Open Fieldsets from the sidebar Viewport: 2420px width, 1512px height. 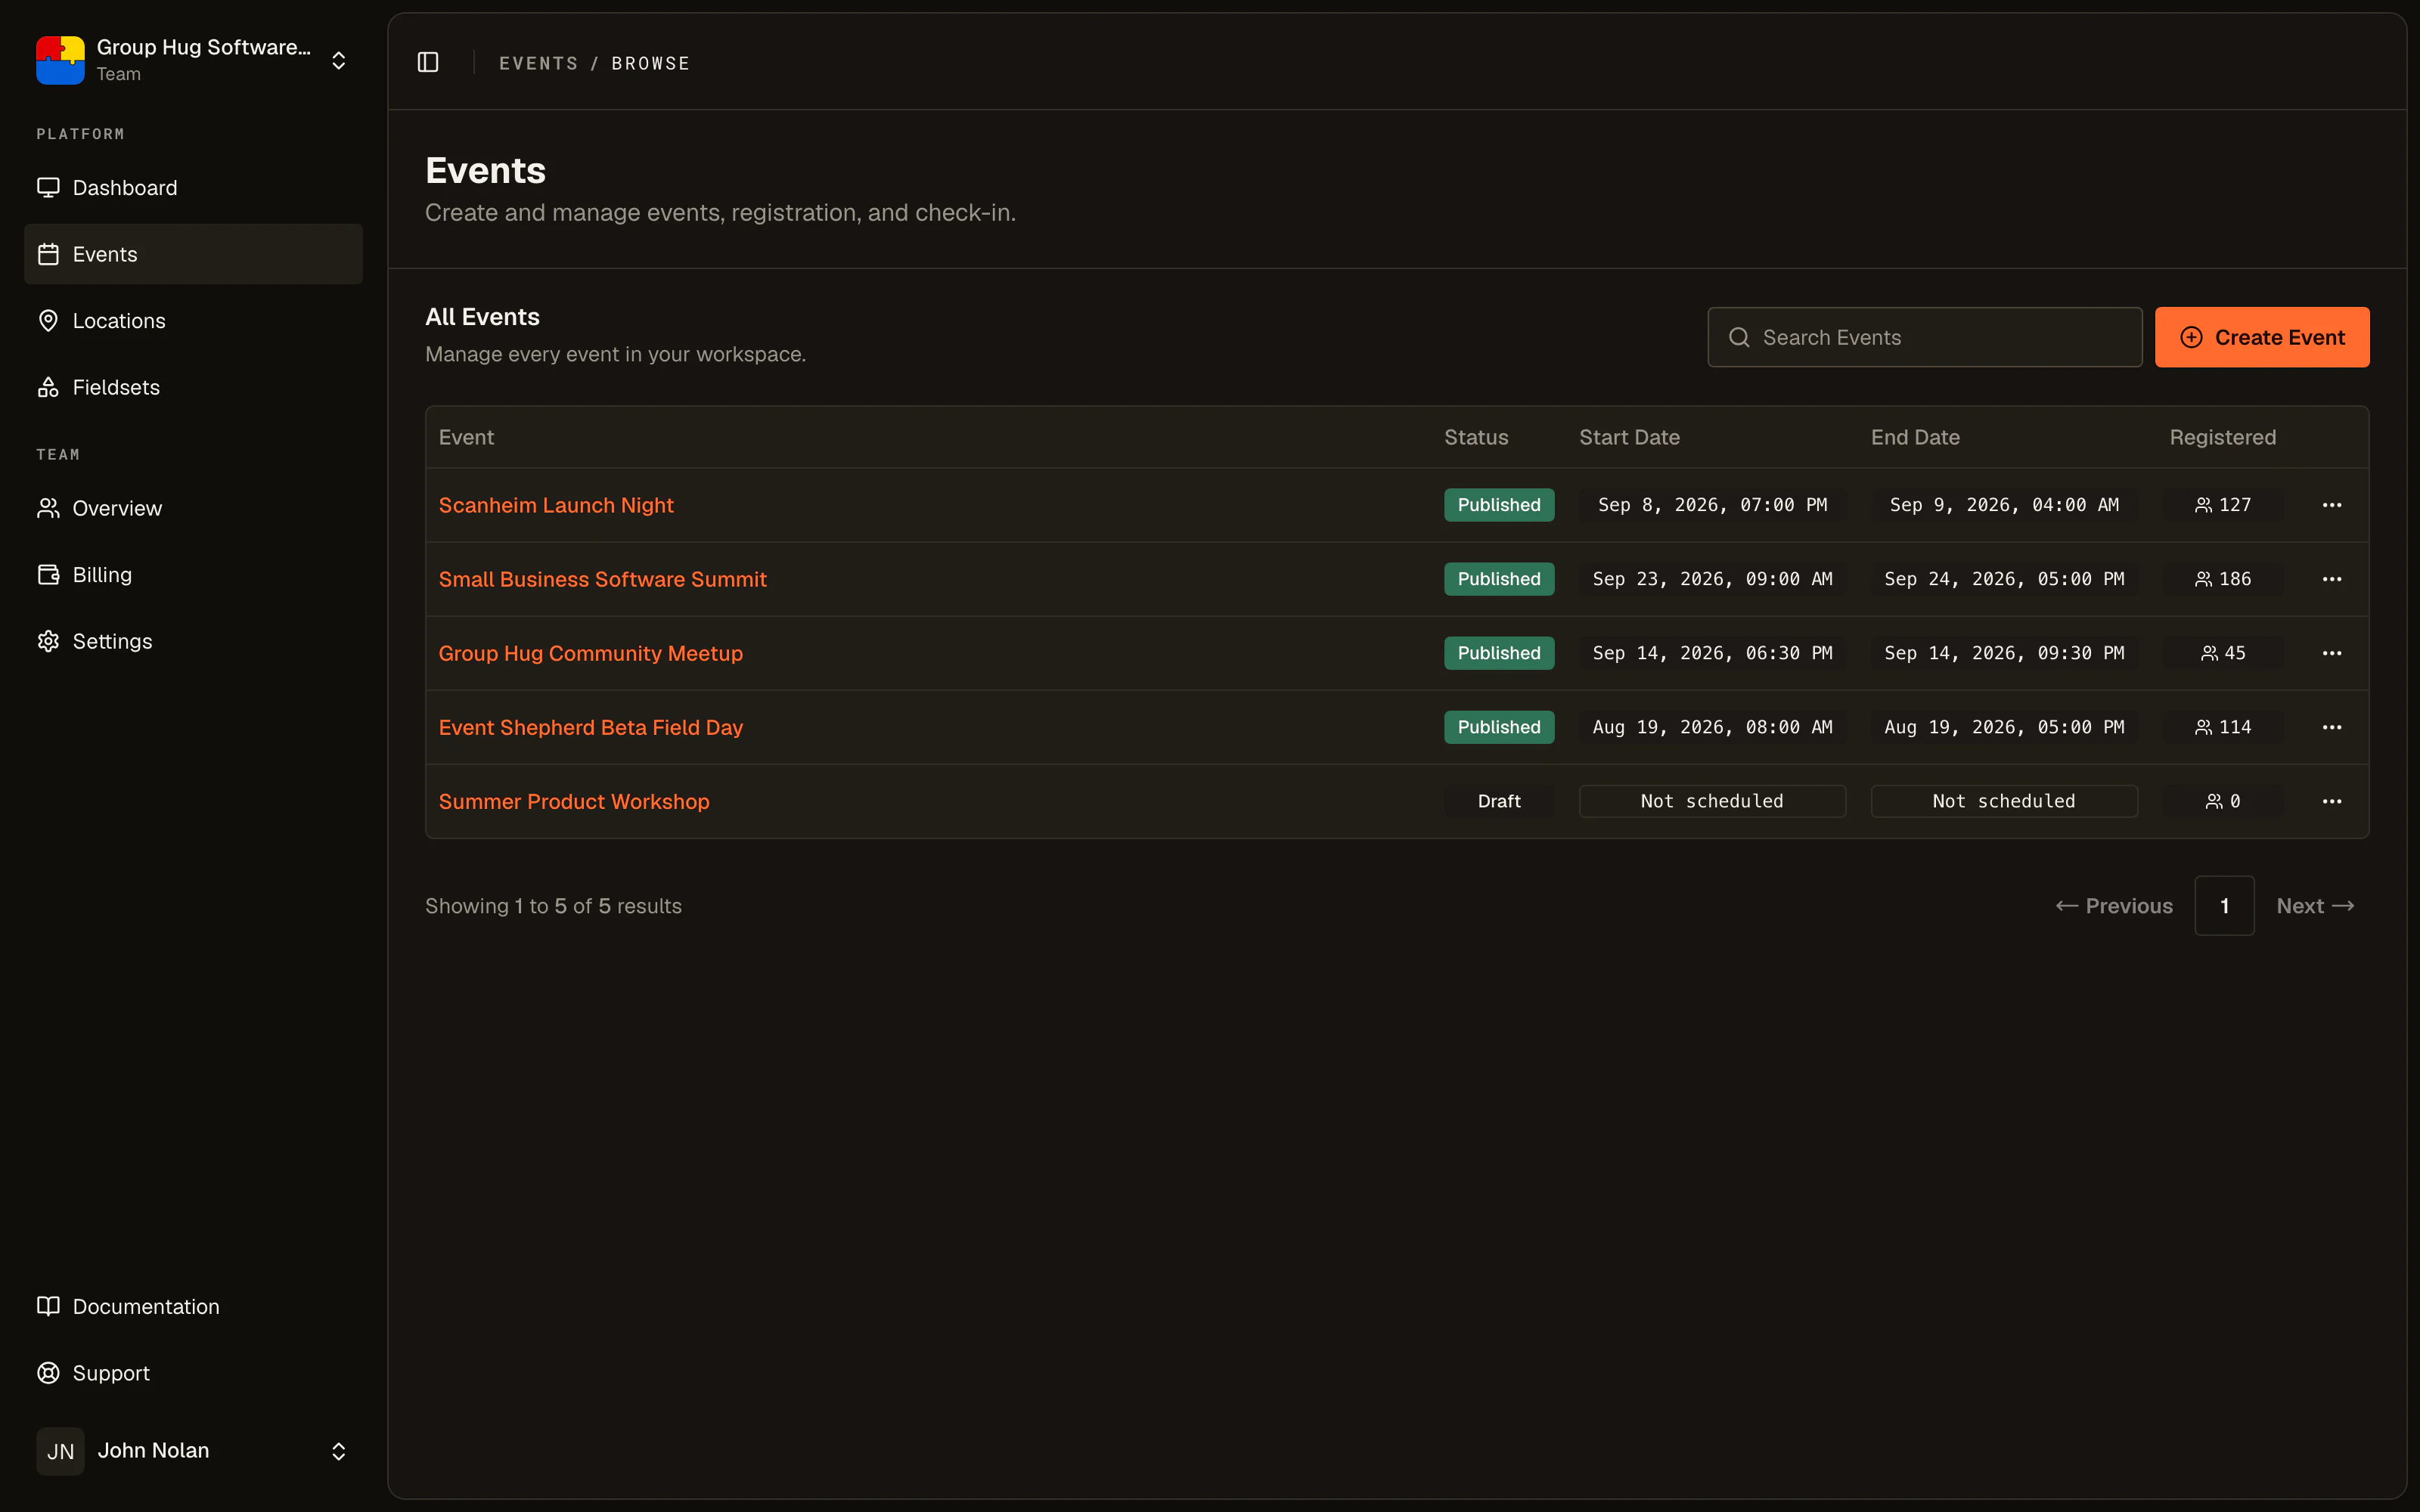coord(193,387)
